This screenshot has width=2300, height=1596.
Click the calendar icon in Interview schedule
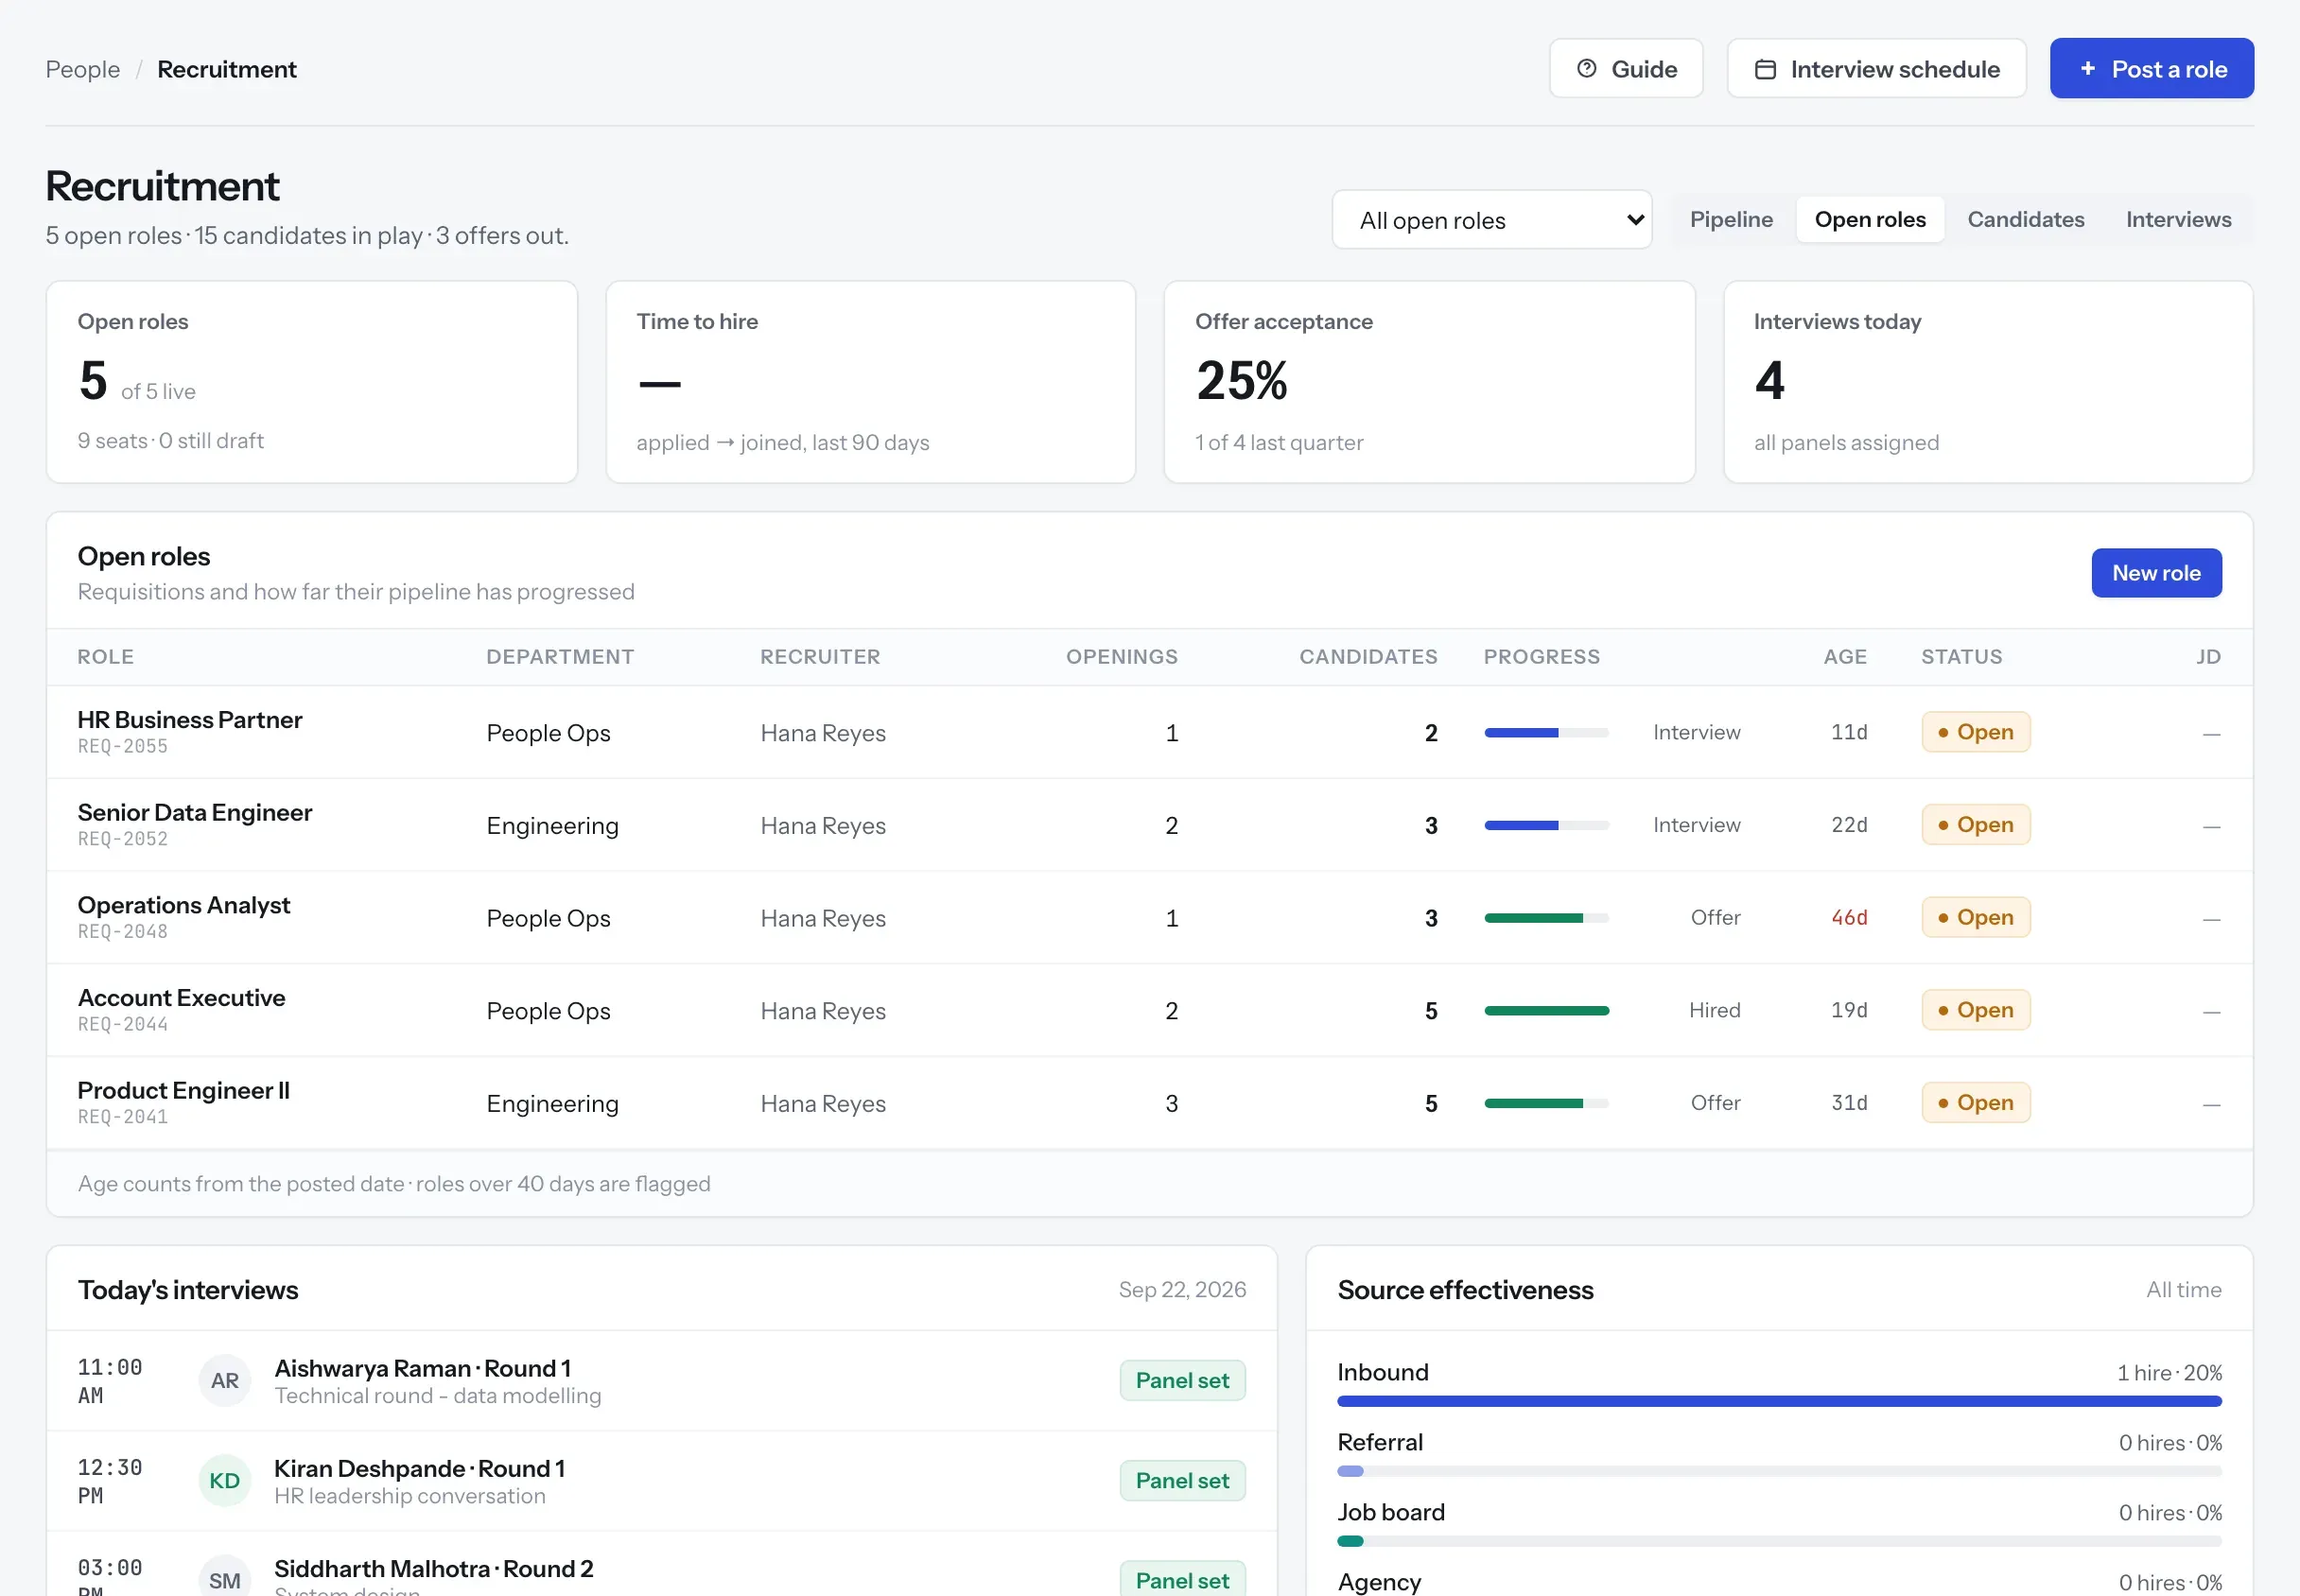pos(1765,69)
